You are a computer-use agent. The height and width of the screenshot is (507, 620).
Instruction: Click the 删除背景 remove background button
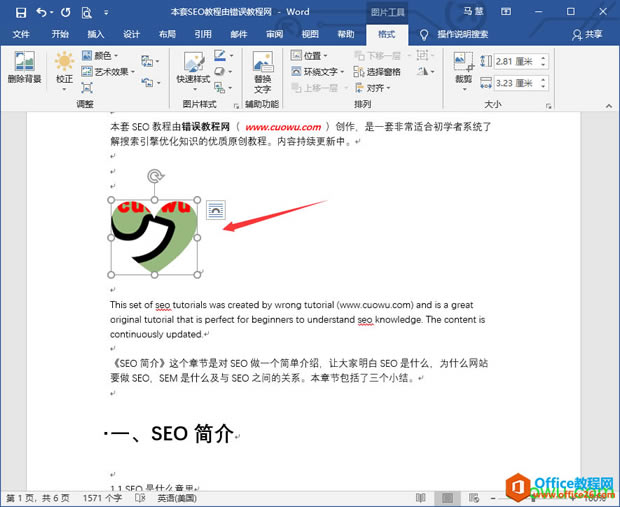(25, 67)
